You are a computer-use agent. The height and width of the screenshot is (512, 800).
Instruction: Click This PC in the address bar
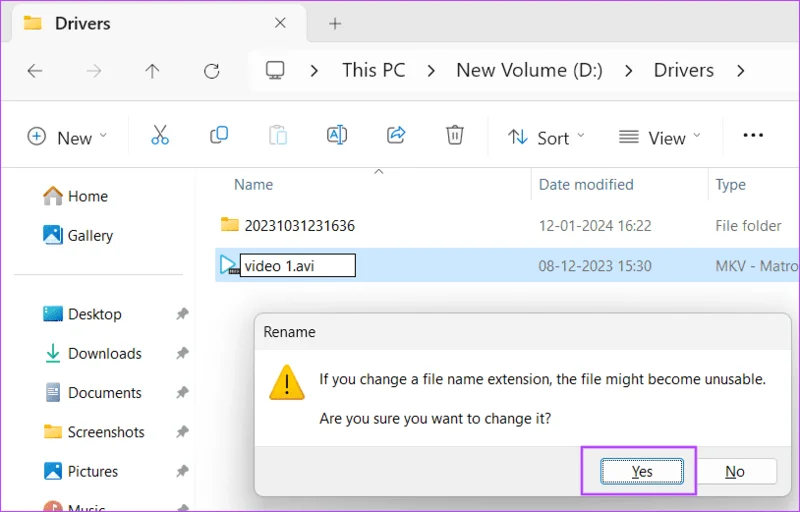[373, 70]
